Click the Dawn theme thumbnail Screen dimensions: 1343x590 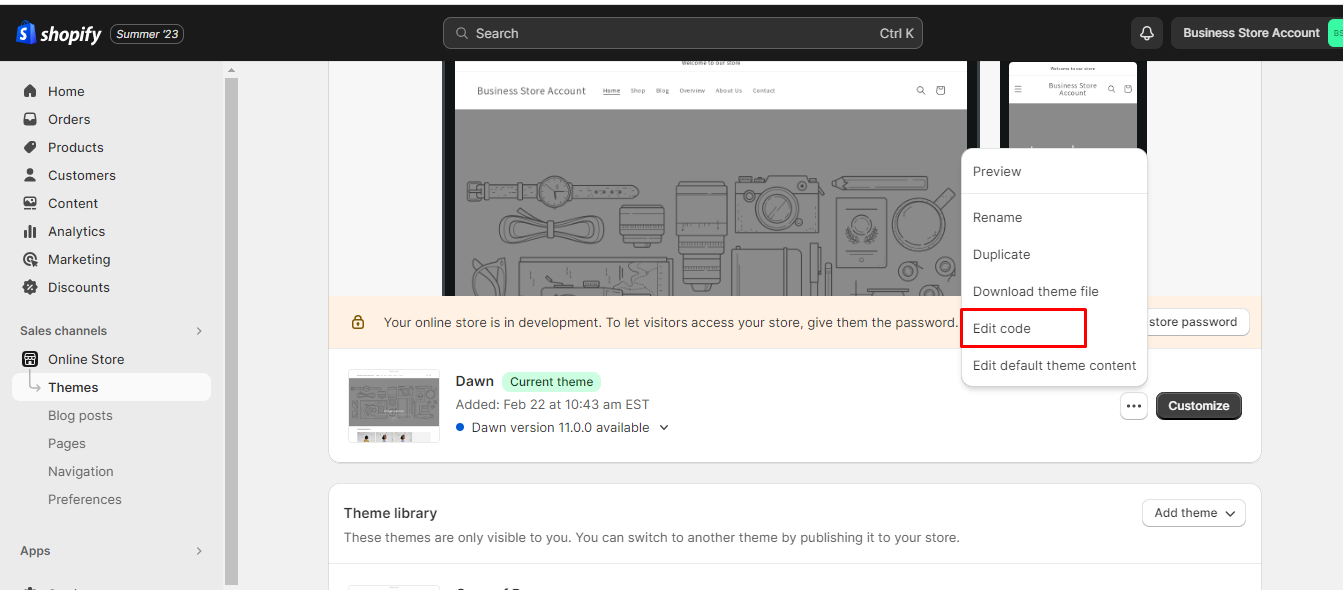(x=394, y=406)
